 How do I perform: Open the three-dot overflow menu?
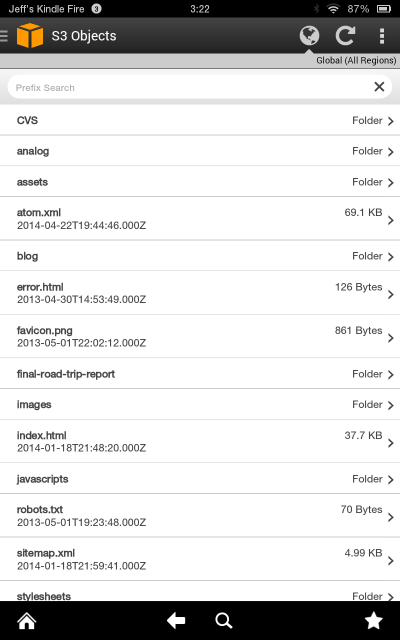click(382, 36)
